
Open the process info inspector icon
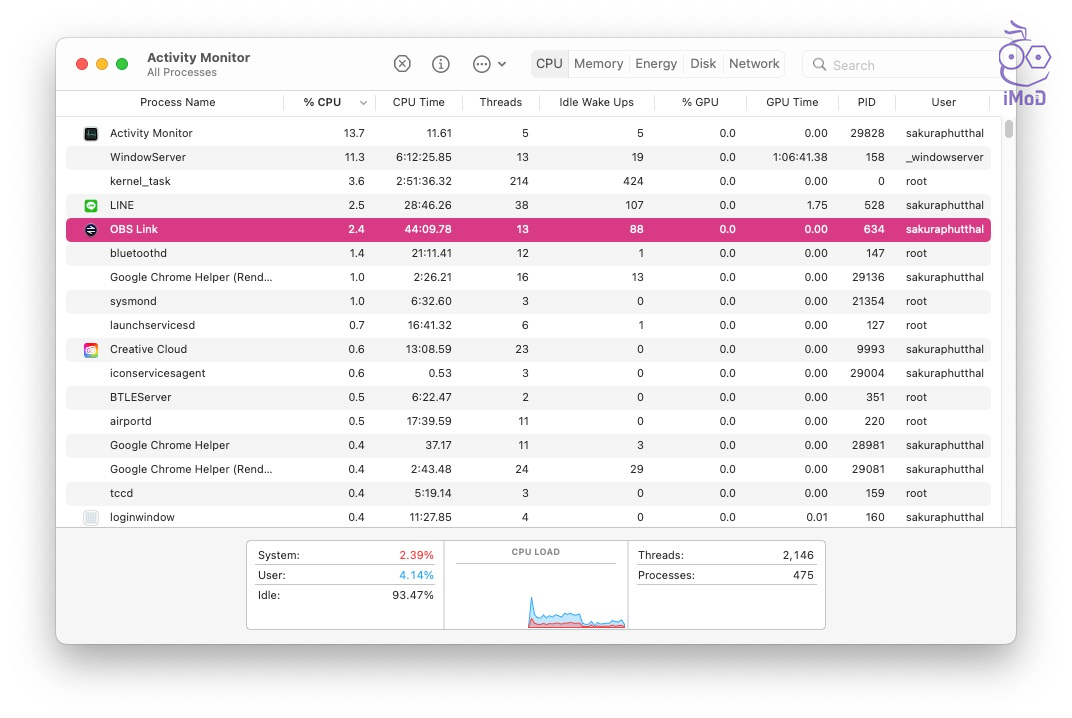[x=441, y=64]
